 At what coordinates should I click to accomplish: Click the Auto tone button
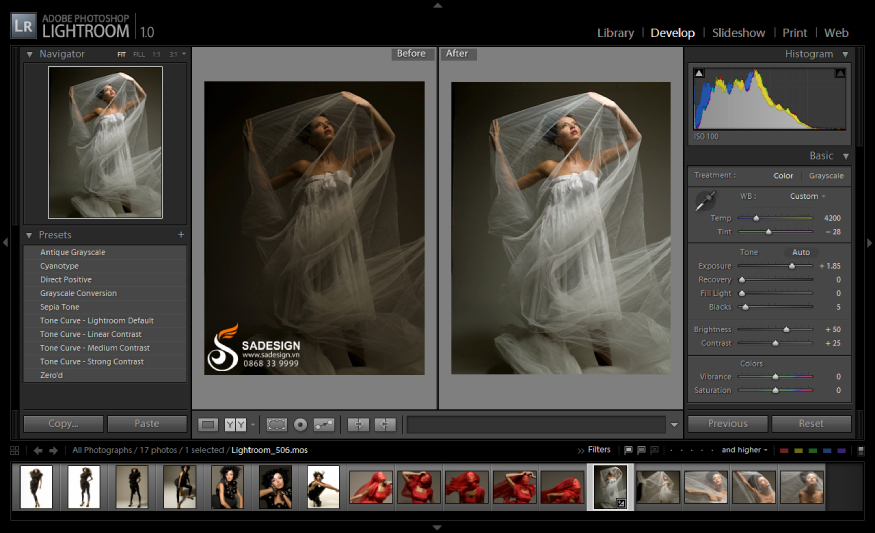click(x=801, y=252)
